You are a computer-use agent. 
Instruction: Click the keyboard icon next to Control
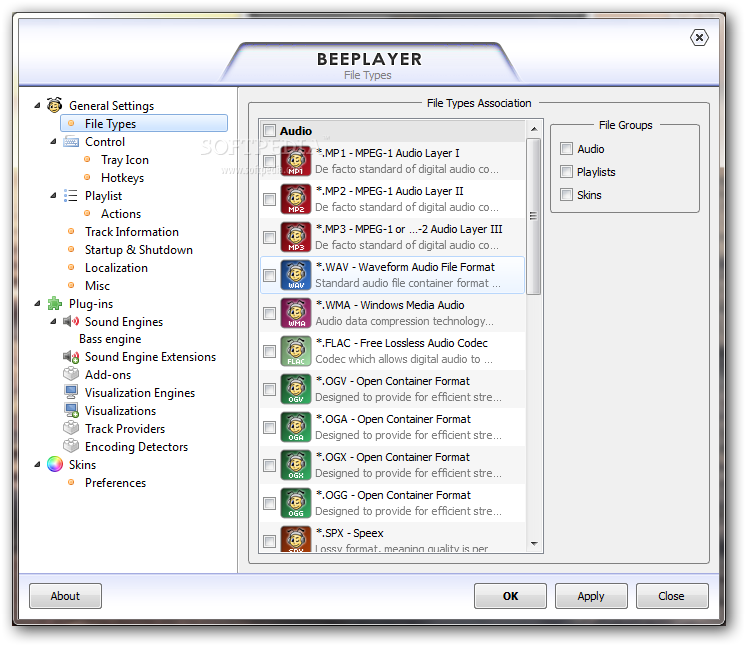pyautogui.click(x=71, y=142)
